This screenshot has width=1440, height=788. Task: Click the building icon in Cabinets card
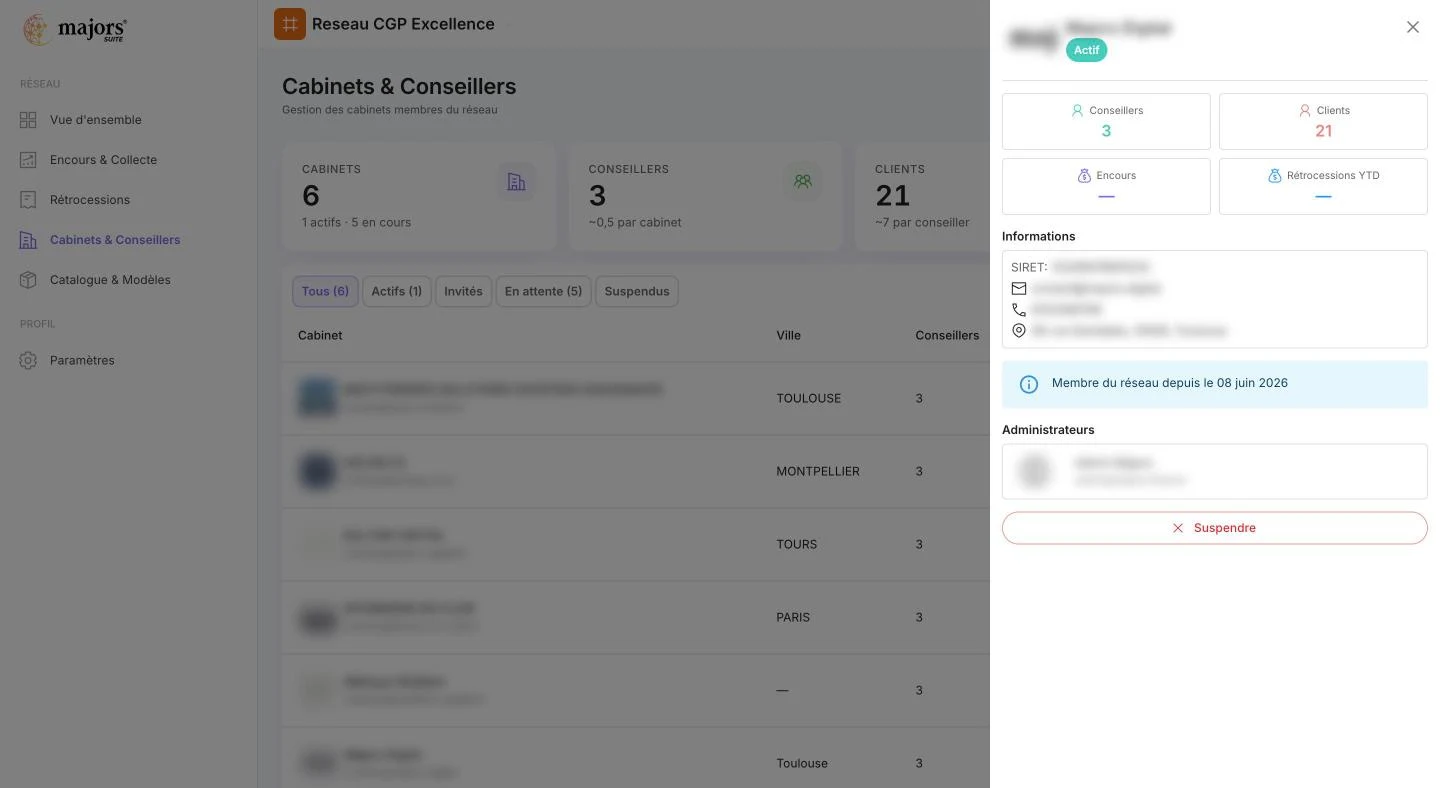[x=516, y=181]
